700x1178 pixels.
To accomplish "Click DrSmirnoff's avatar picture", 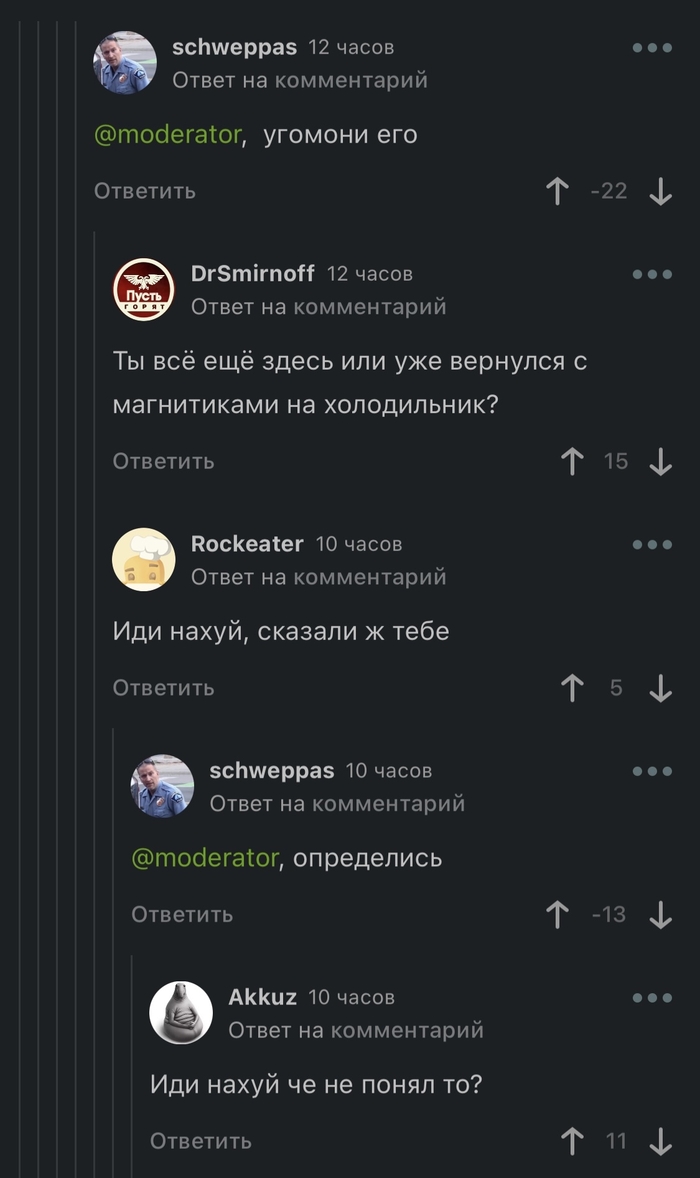I will (x=143, y=289).
